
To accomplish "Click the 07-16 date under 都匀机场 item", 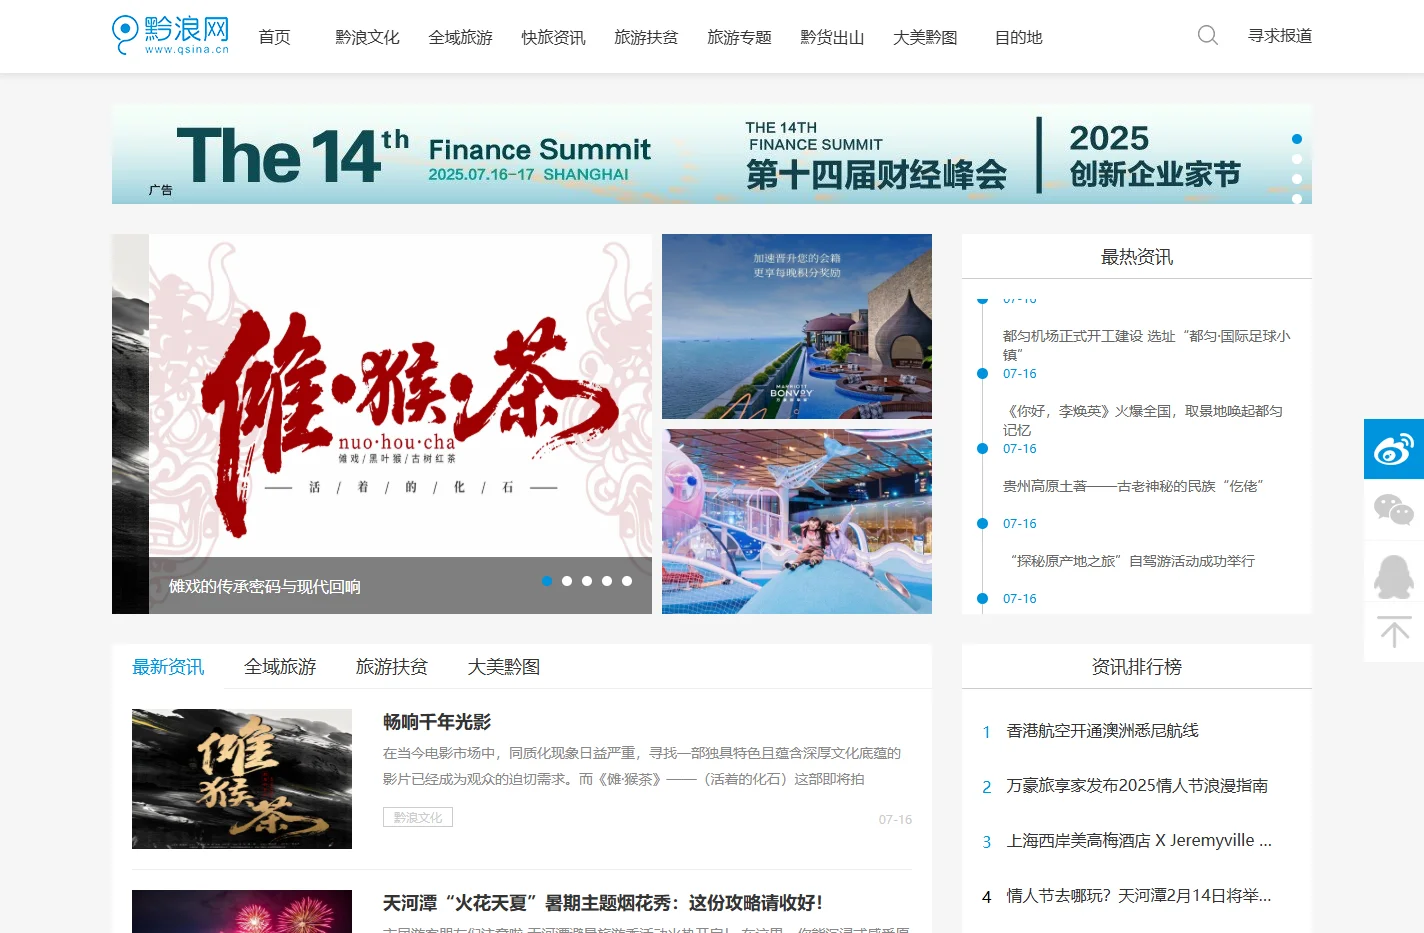I will point(1020,374).
